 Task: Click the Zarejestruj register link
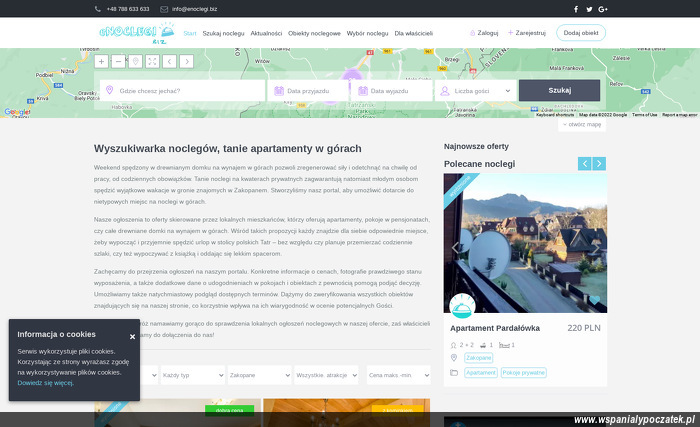pyautogui.click(x=527, y=33)
